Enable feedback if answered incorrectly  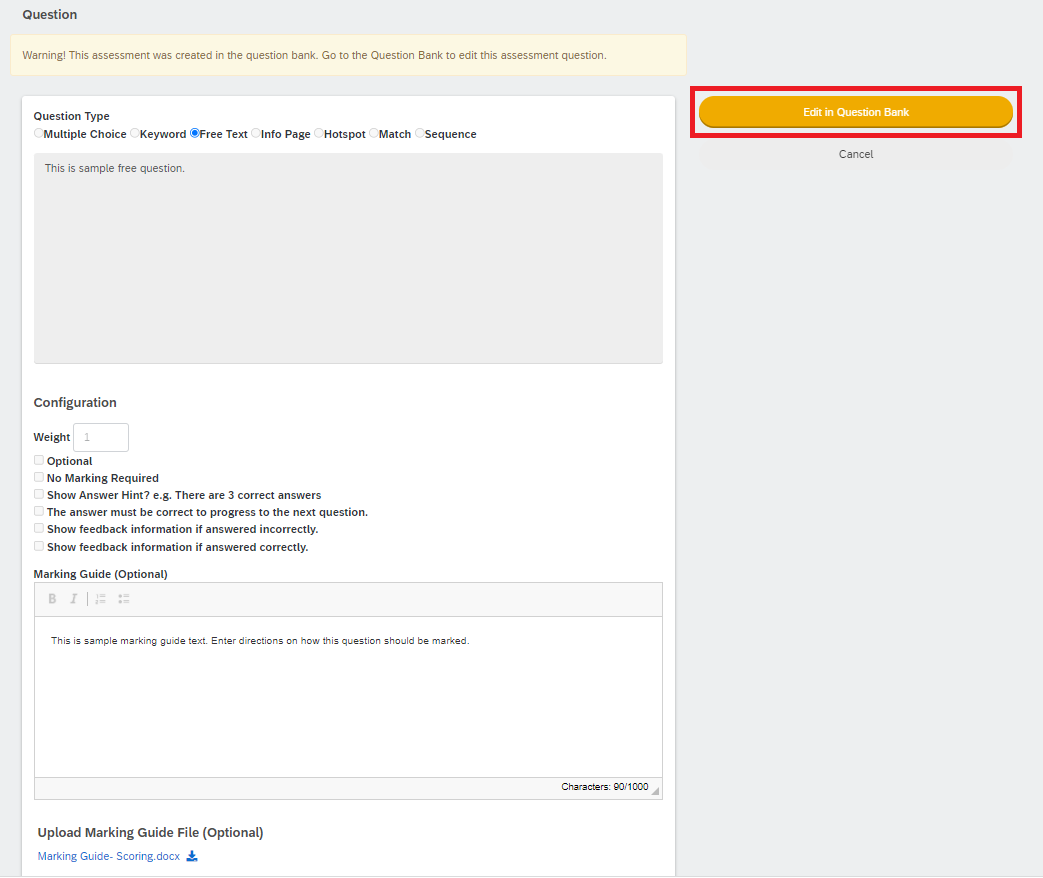point(39,528)
